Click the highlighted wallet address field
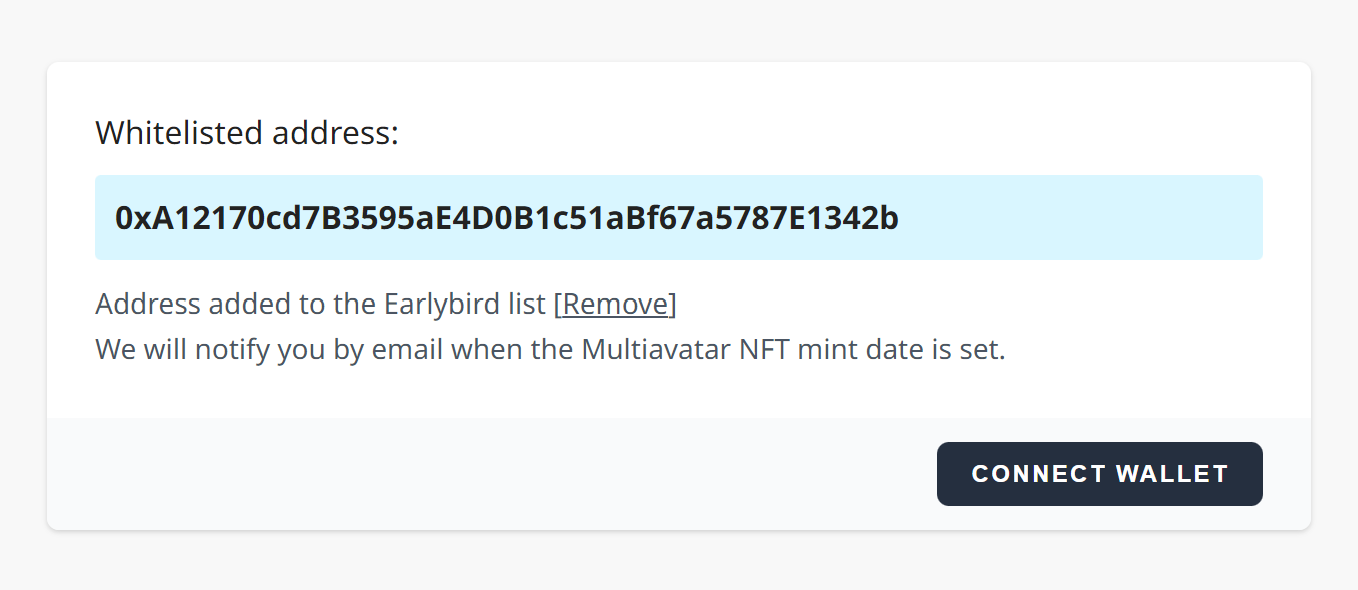This screenshot has height=590, width=1358. tap(679, 218)
